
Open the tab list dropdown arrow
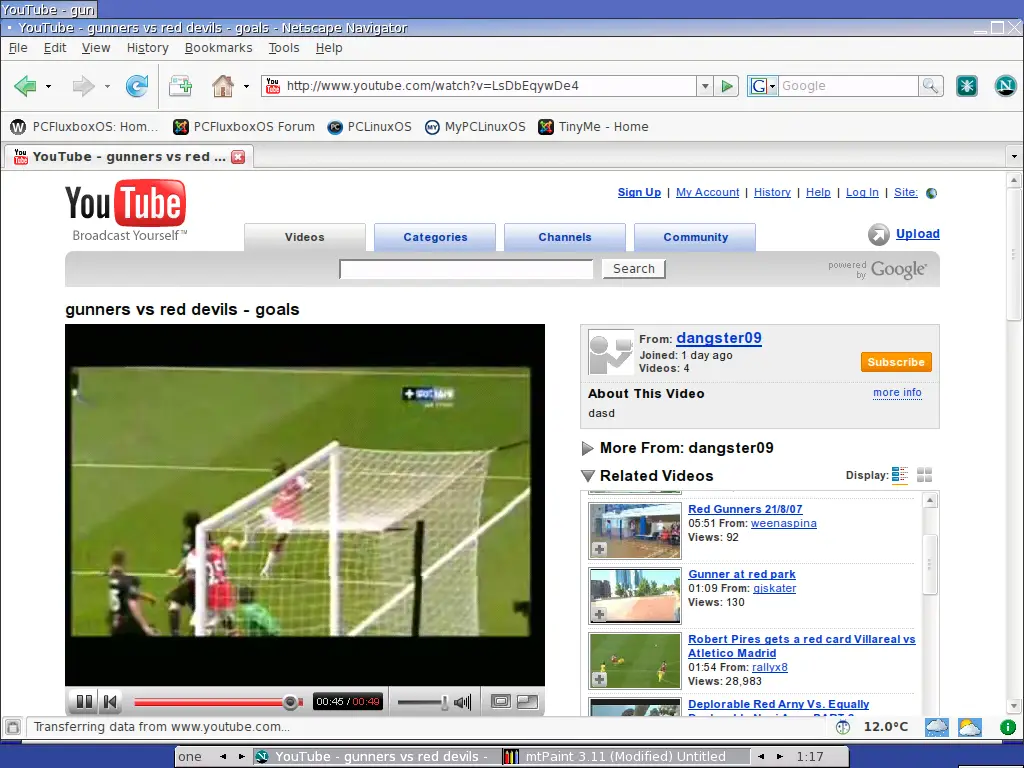click(x=1014, y=157)
